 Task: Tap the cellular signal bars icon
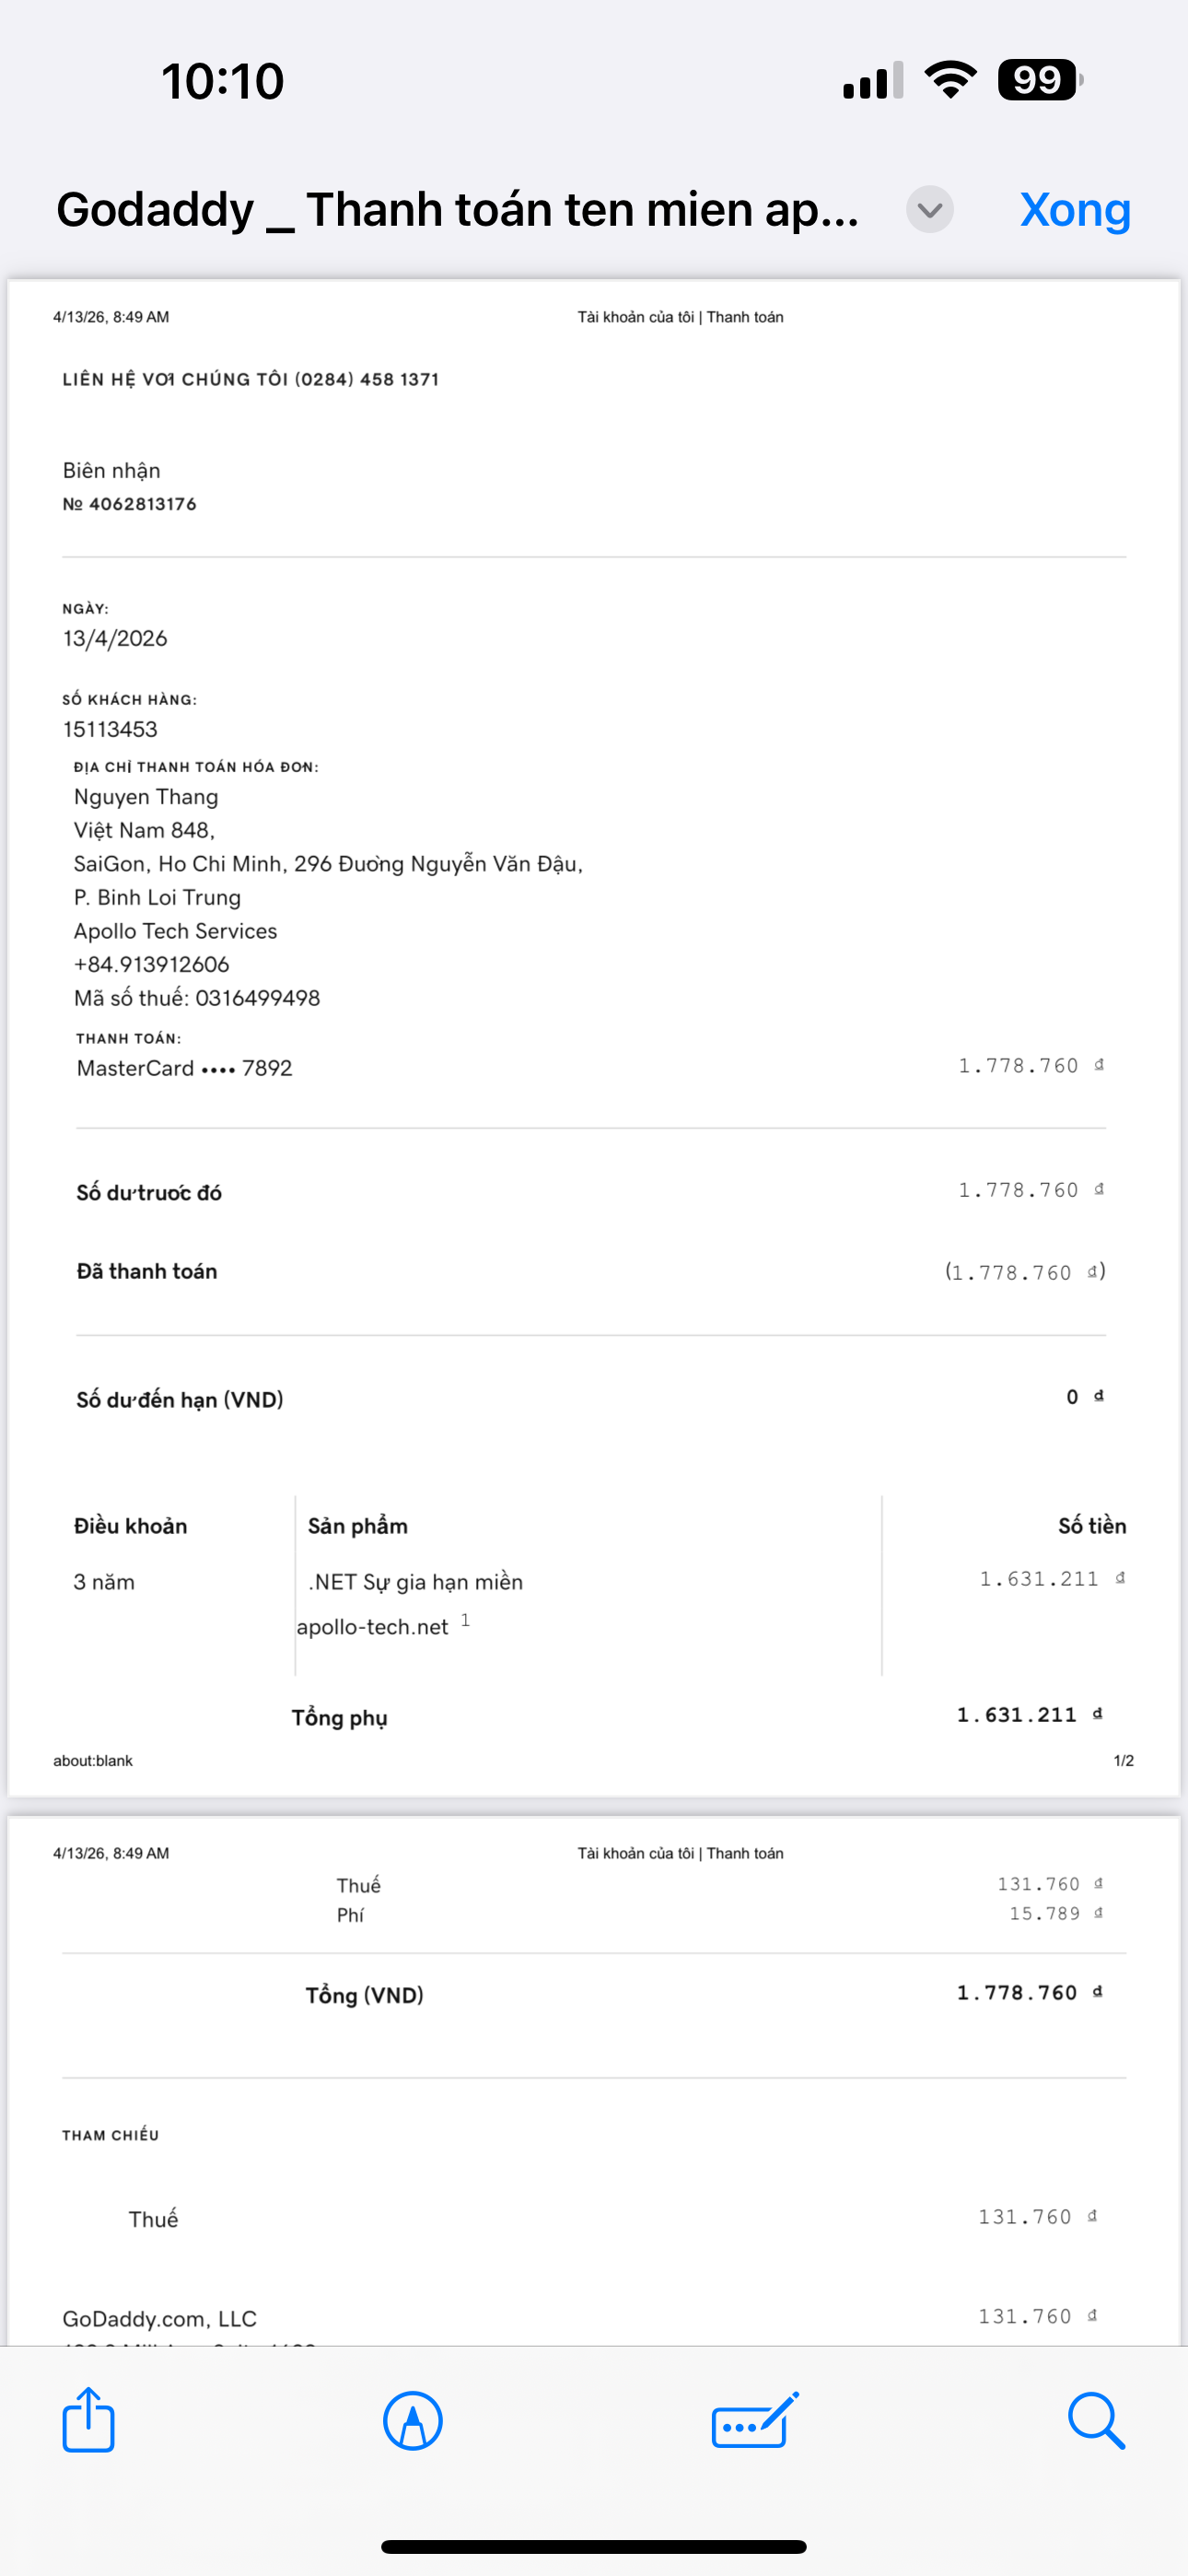click(873, 80)
